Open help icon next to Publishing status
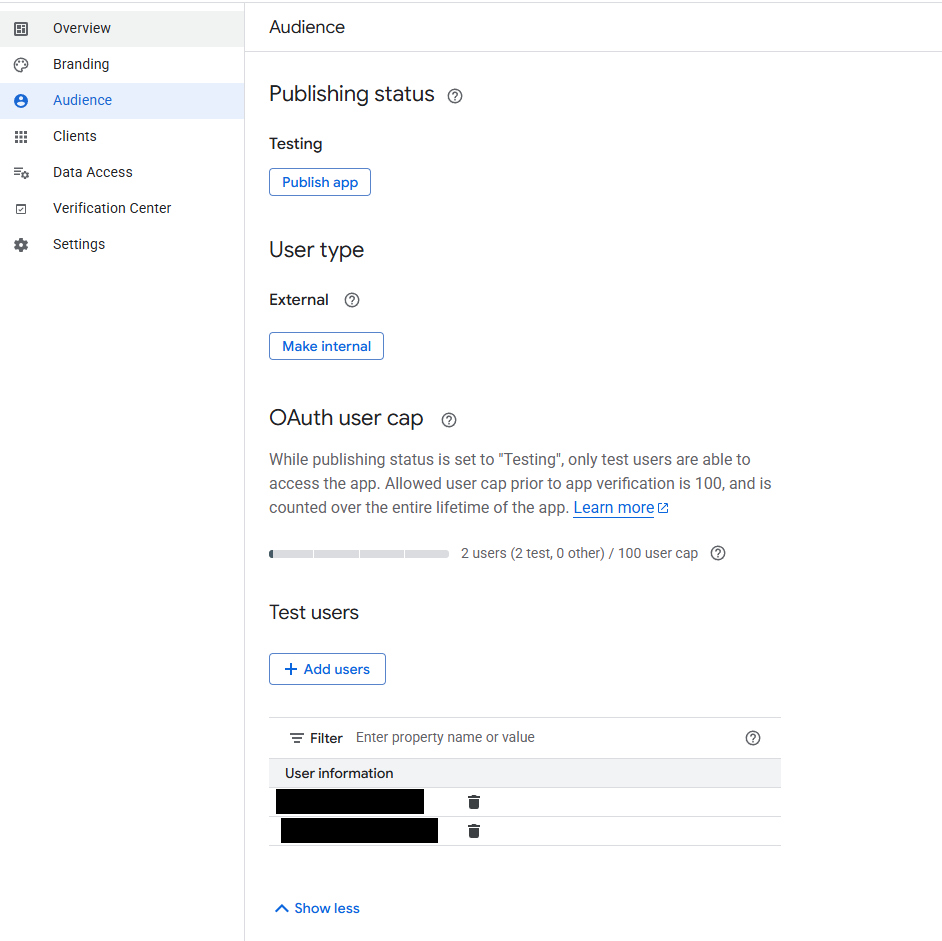 pyautogui.click(x=455, y=96)
